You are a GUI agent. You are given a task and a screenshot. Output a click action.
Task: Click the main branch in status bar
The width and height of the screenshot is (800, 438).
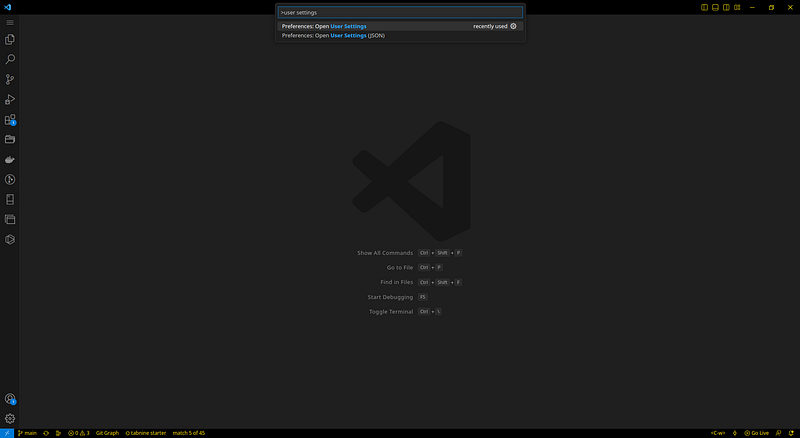pyautogui.click(x=28, y=433)
